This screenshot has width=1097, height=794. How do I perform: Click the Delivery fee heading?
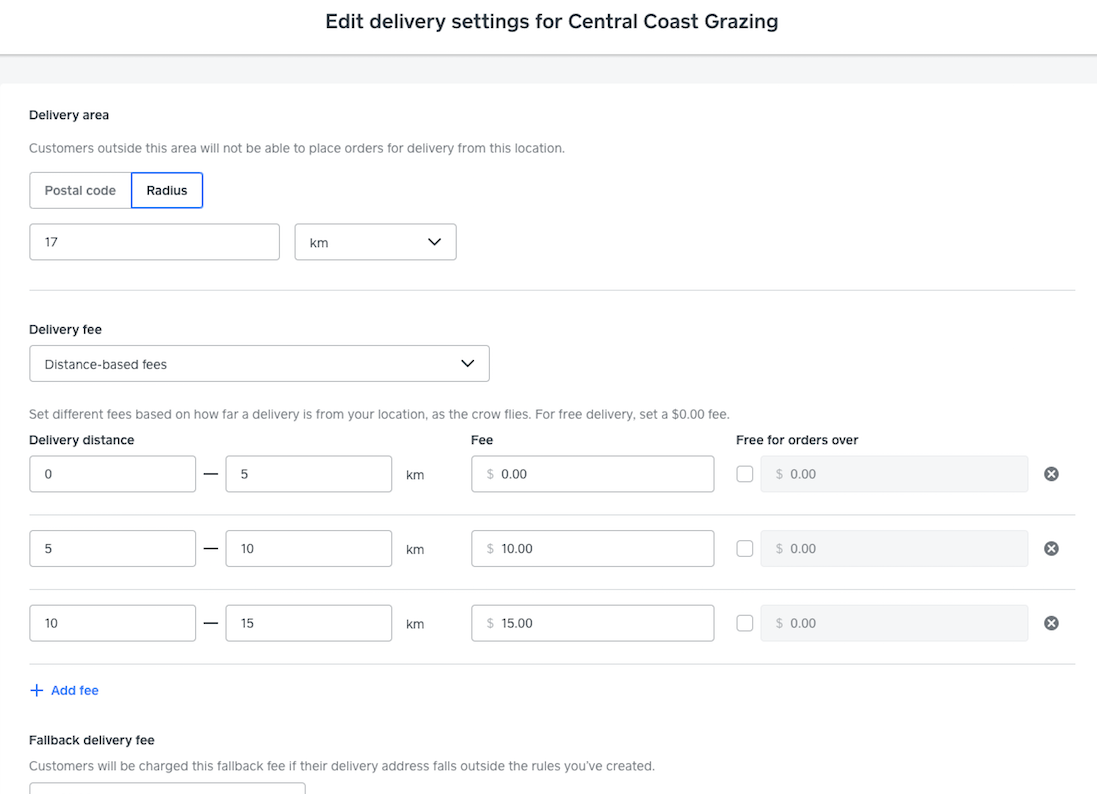pos(65,329)
